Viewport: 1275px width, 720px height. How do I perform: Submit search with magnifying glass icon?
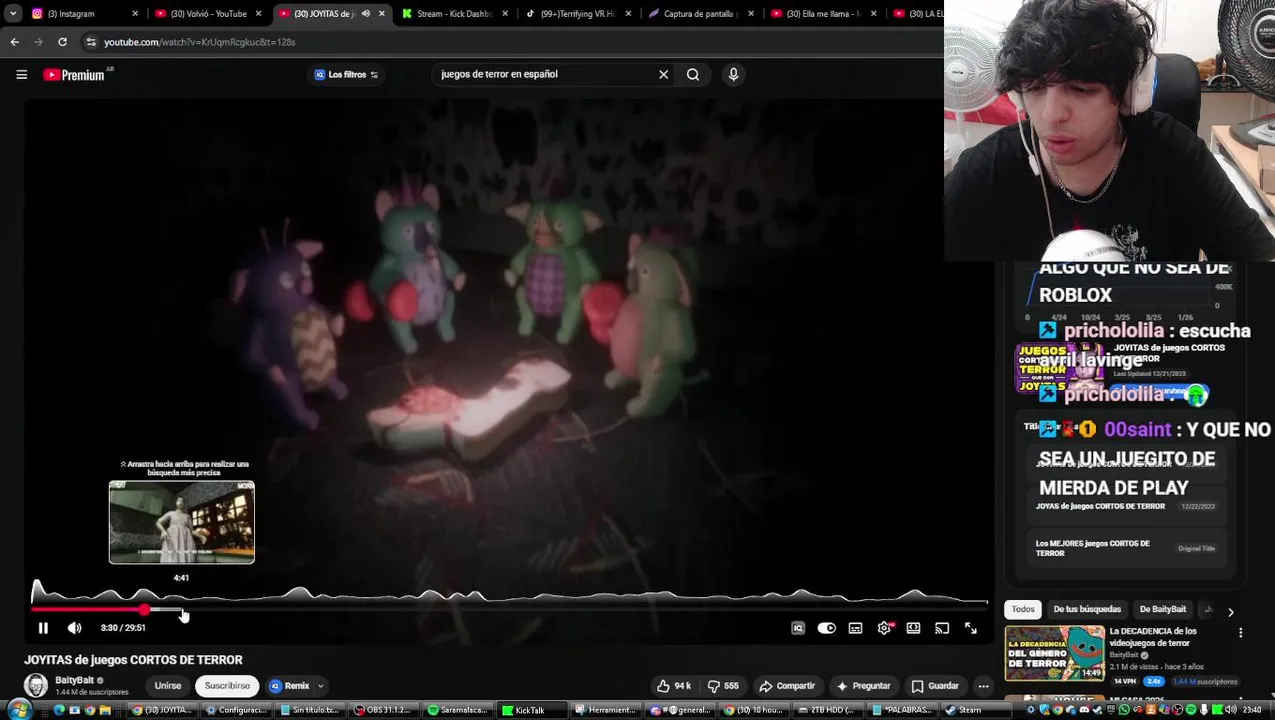(x=693, y=74)
